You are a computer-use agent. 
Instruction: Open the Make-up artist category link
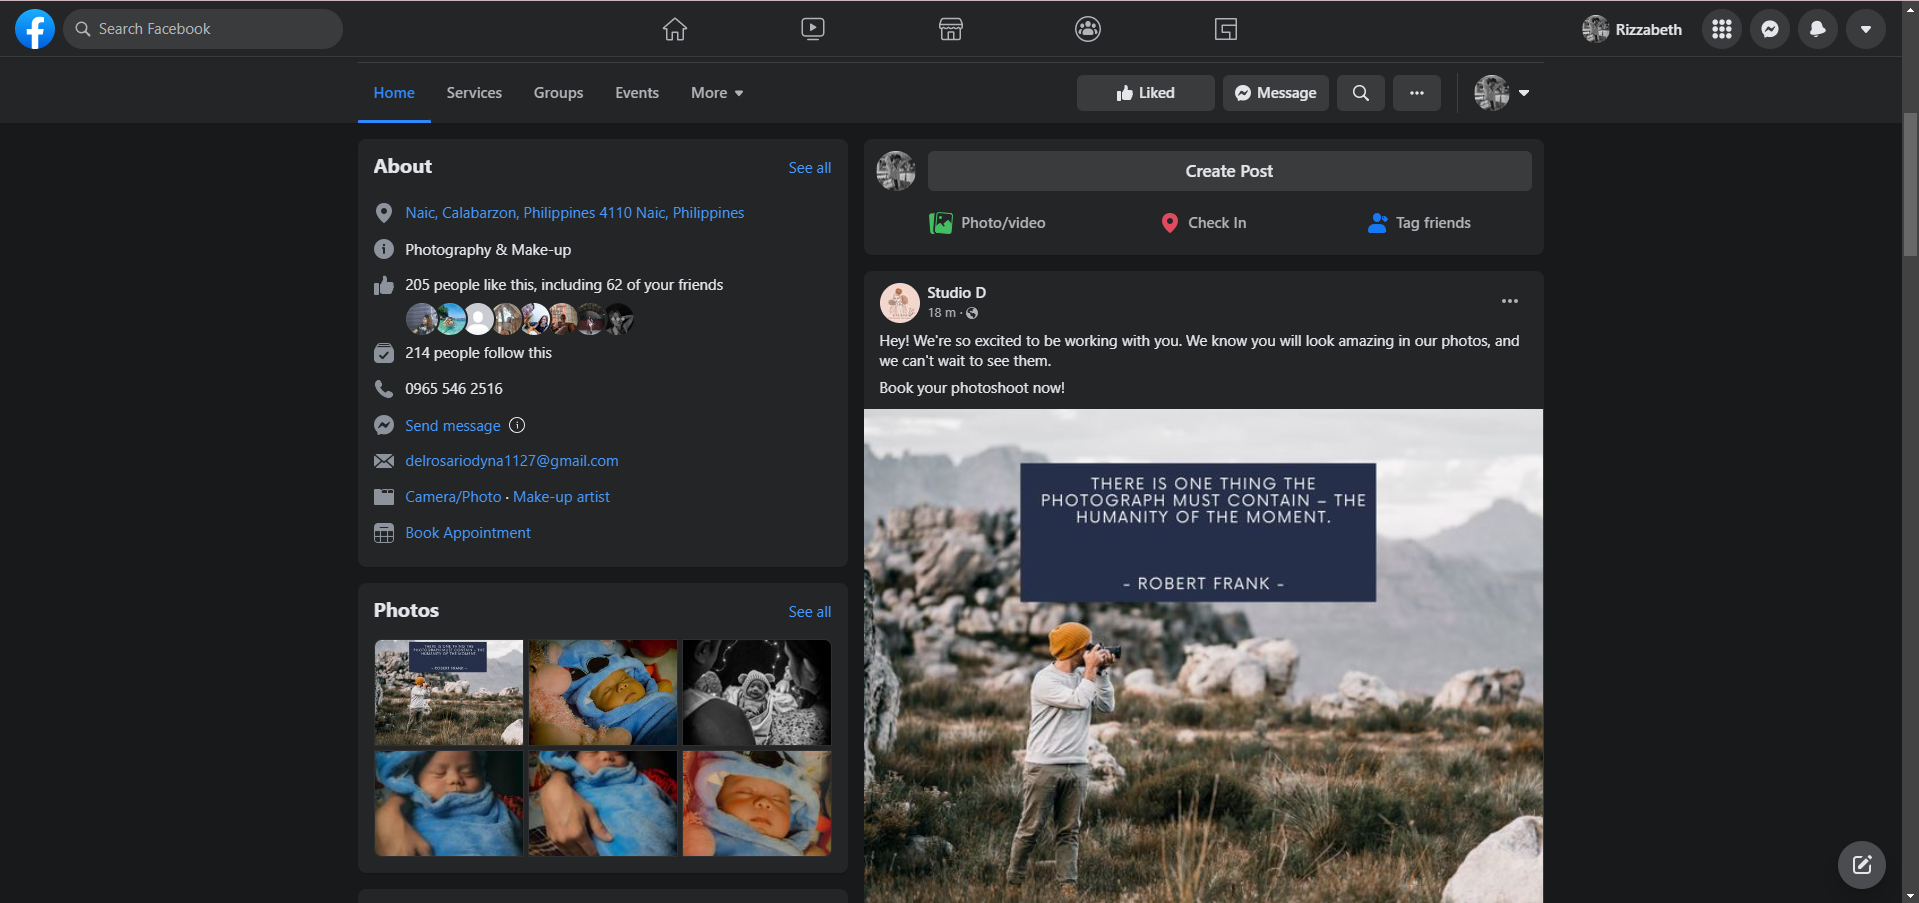561,497
